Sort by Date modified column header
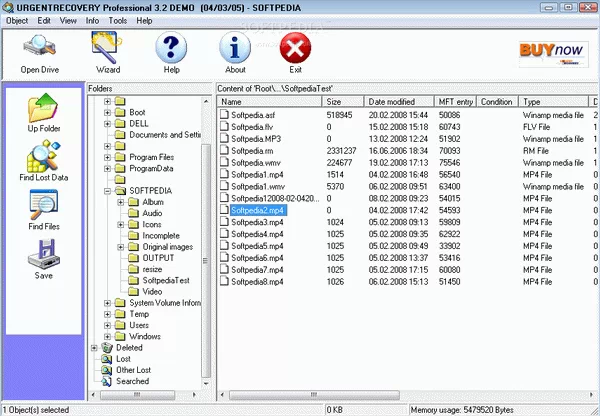Viewport: 600px width, 416px height. click(x=399, y=102)
